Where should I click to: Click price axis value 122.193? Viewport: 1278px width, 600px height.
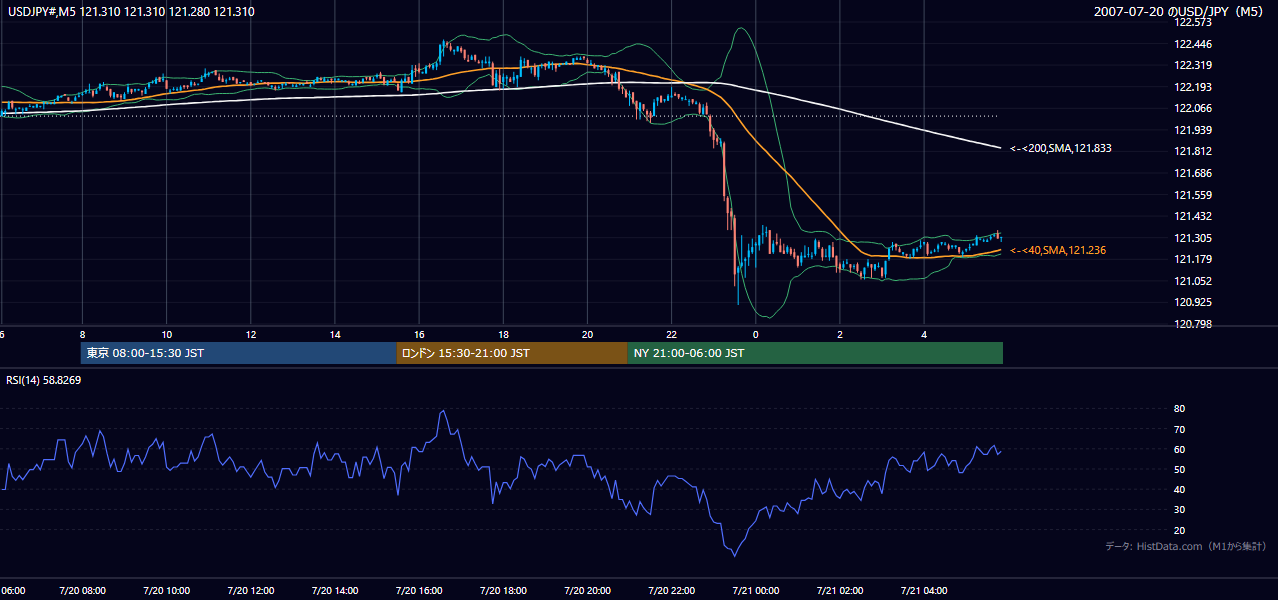[x=1194, y=87]
